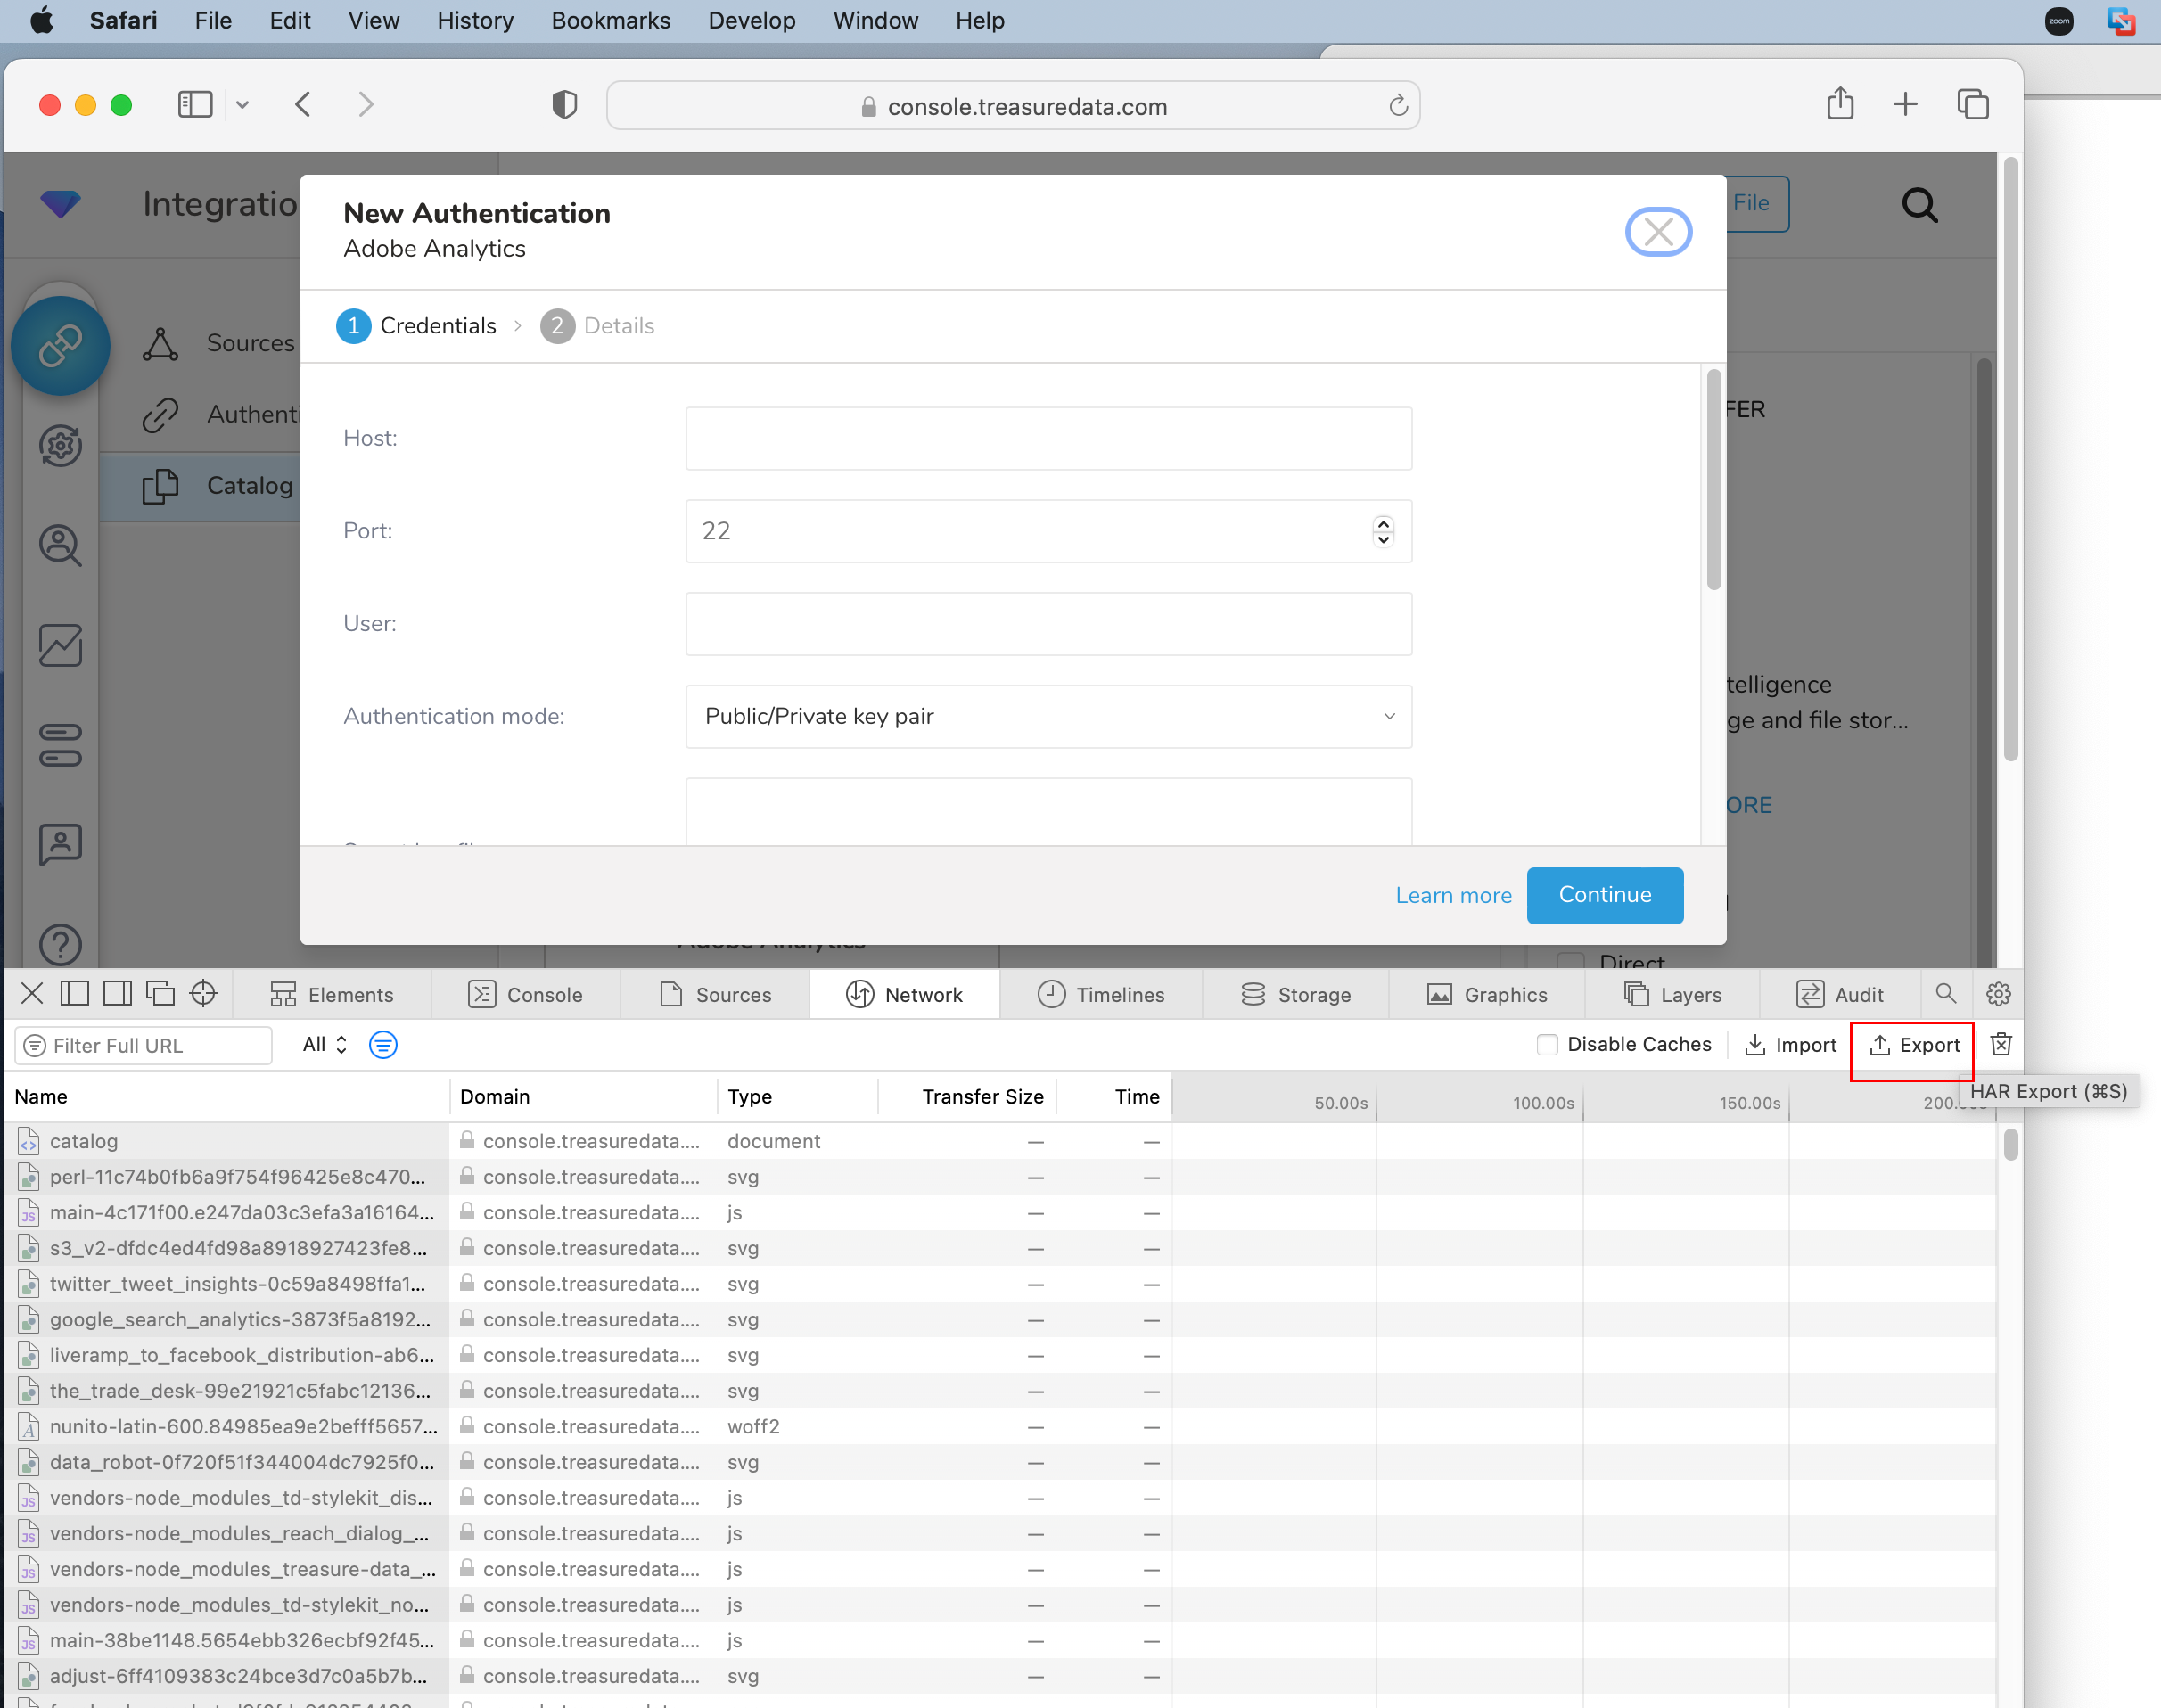Viewport: 2161px width, 1708px height.
Task: Toggle the Safari sidebar icon
Action: 195,104
